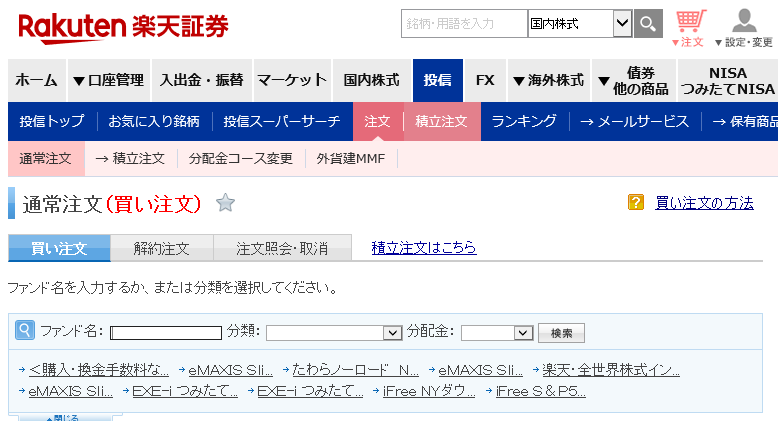Open 投信スーパーサーチ
This screenshot has height=421, width=778.
pos(282,121)
